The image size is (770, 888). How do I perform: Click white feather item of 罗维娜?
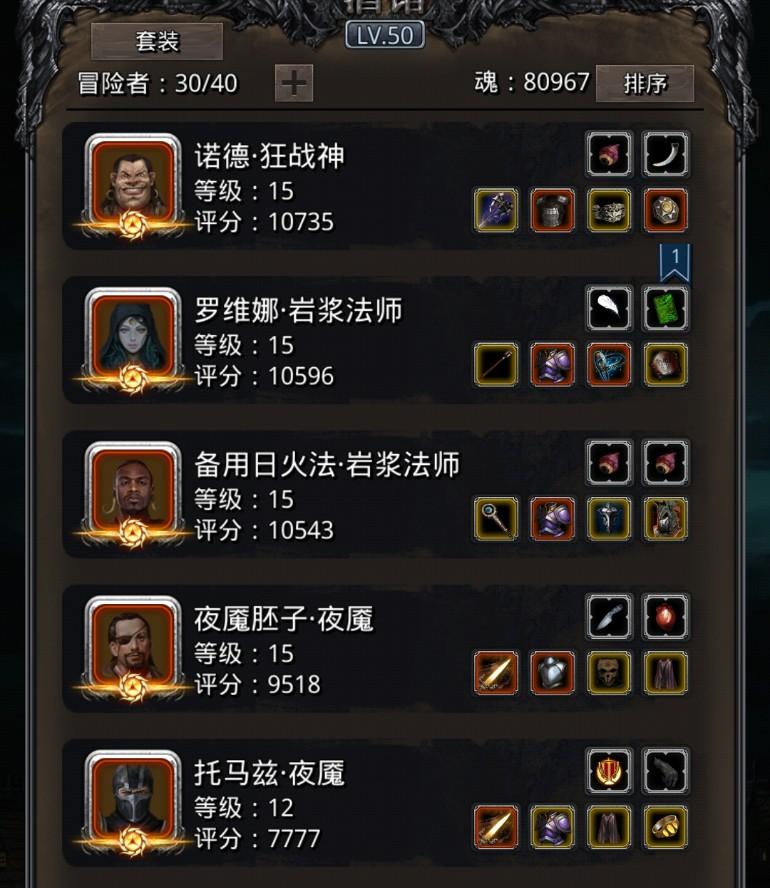point(609,309)
